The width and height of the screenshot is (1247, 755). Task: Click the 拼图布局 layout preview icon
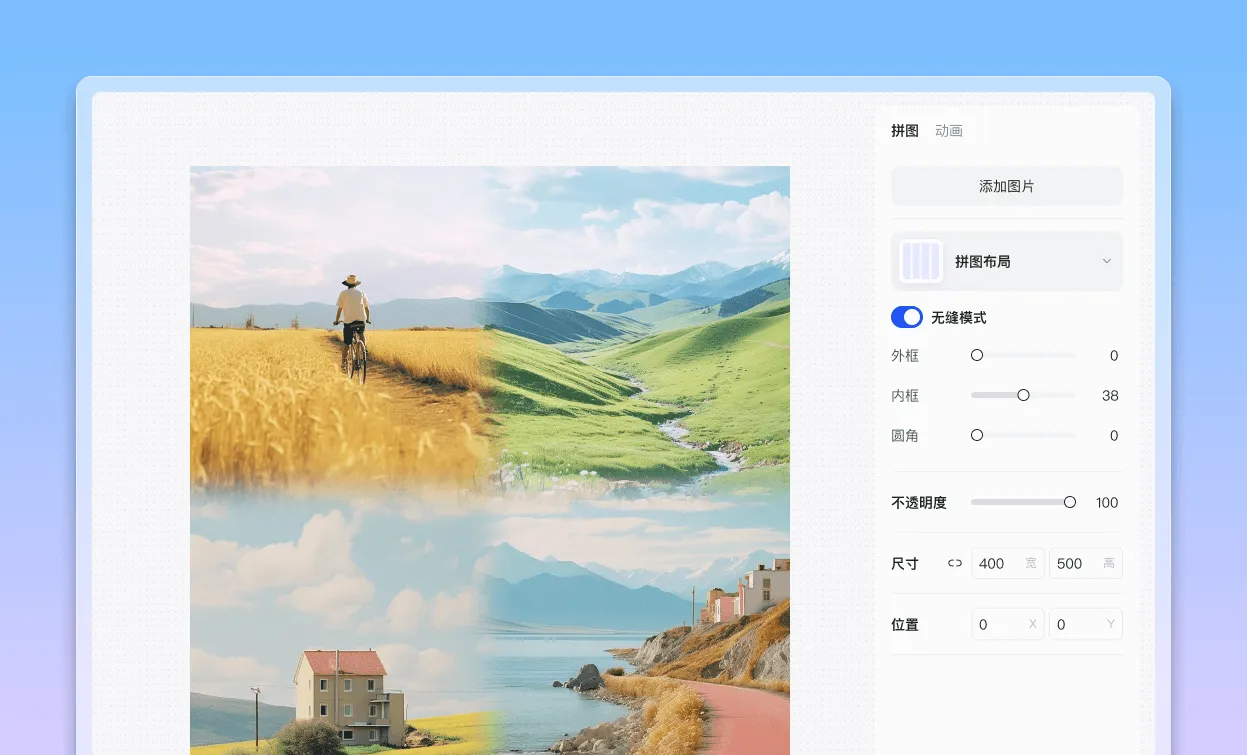point(921,261)
